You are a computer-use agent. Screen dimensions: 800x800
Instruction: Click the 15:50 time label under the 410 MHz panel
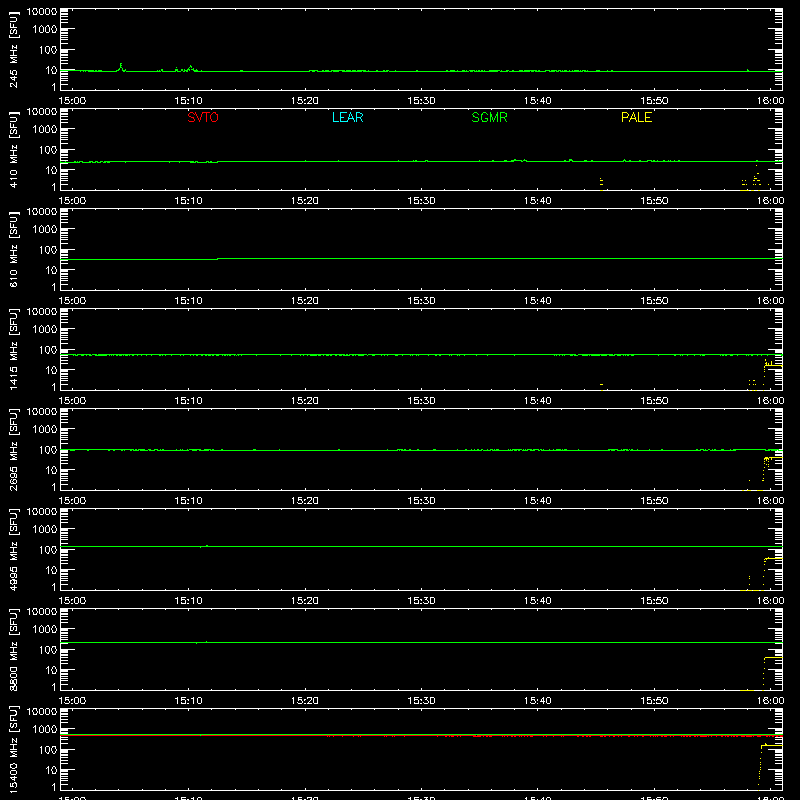[654, 201]
